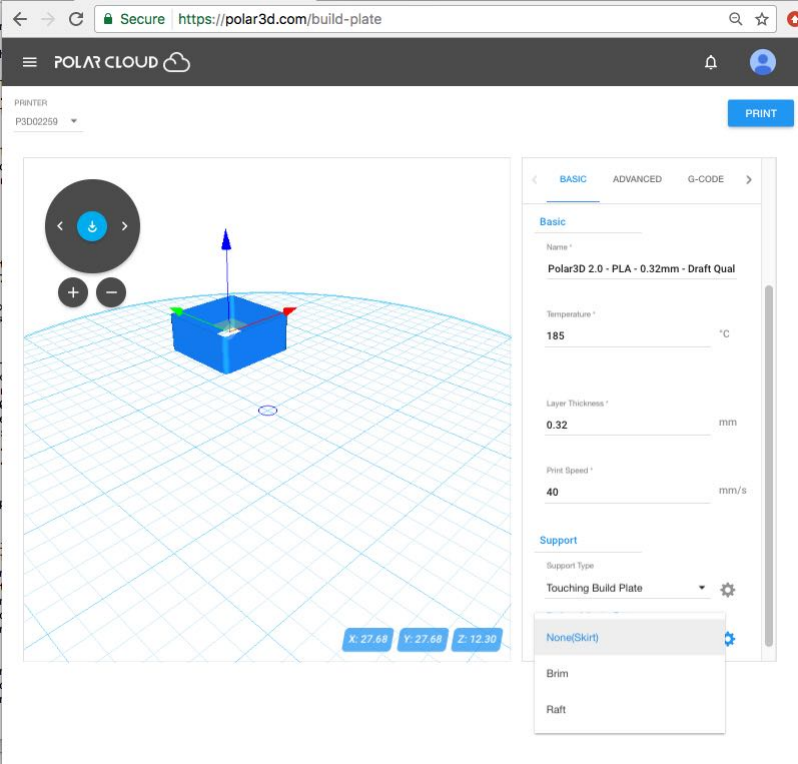Switch to the ADVANCED tab
Viewport: 798px width, 764px height.
click(637, 179)
